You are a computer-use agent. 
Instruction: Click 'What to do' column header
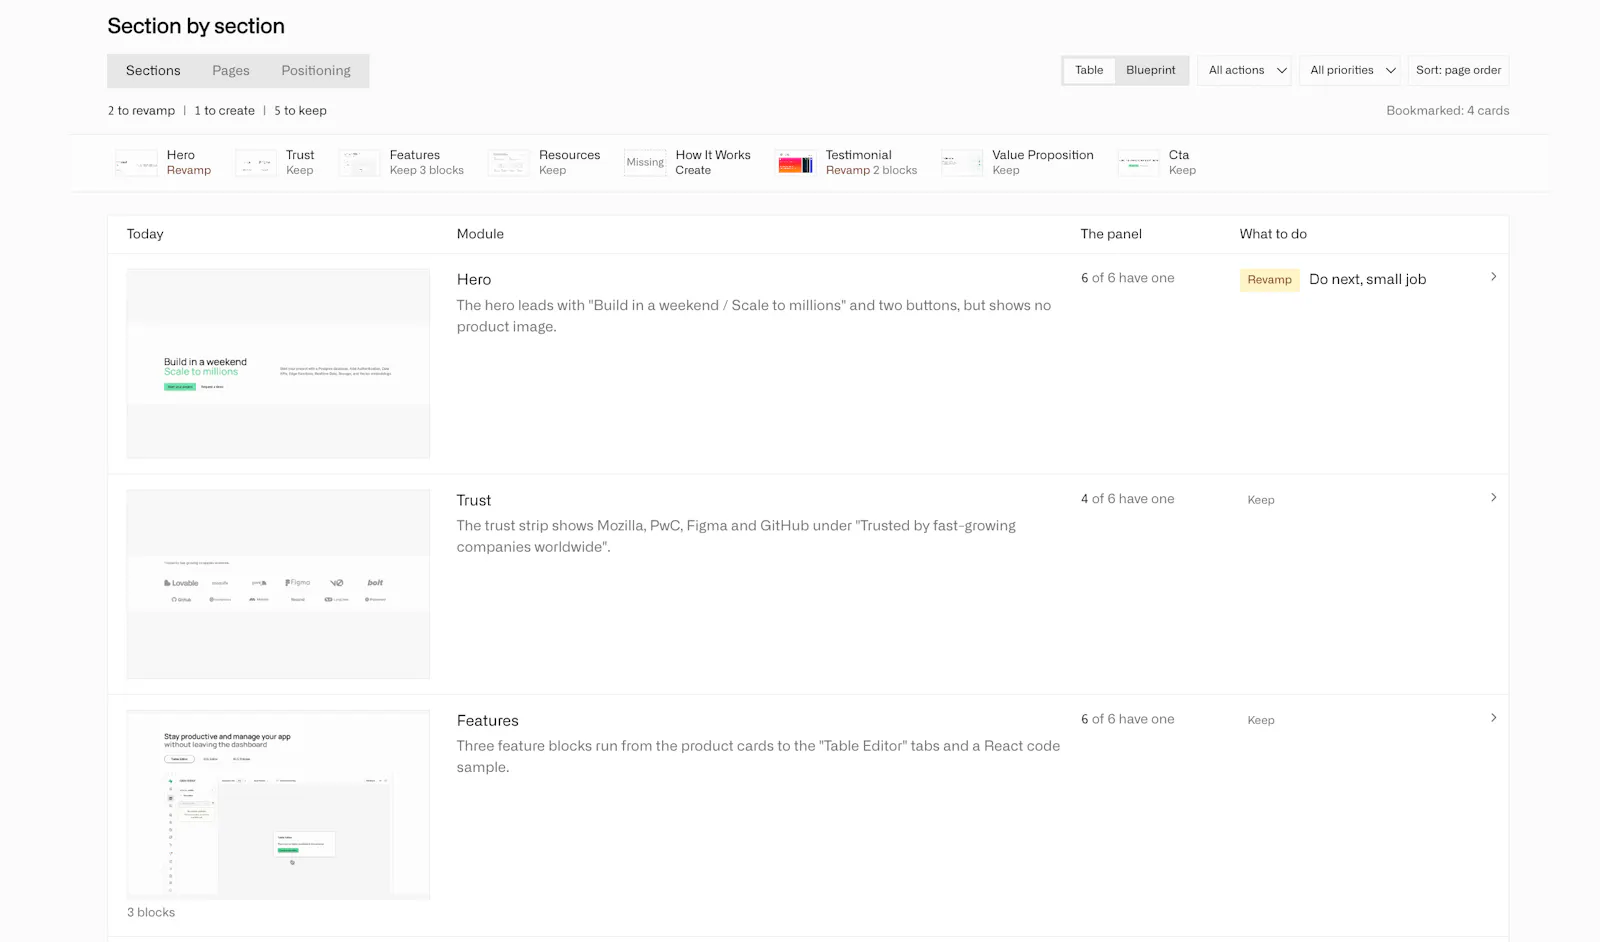coord(1273,234)
